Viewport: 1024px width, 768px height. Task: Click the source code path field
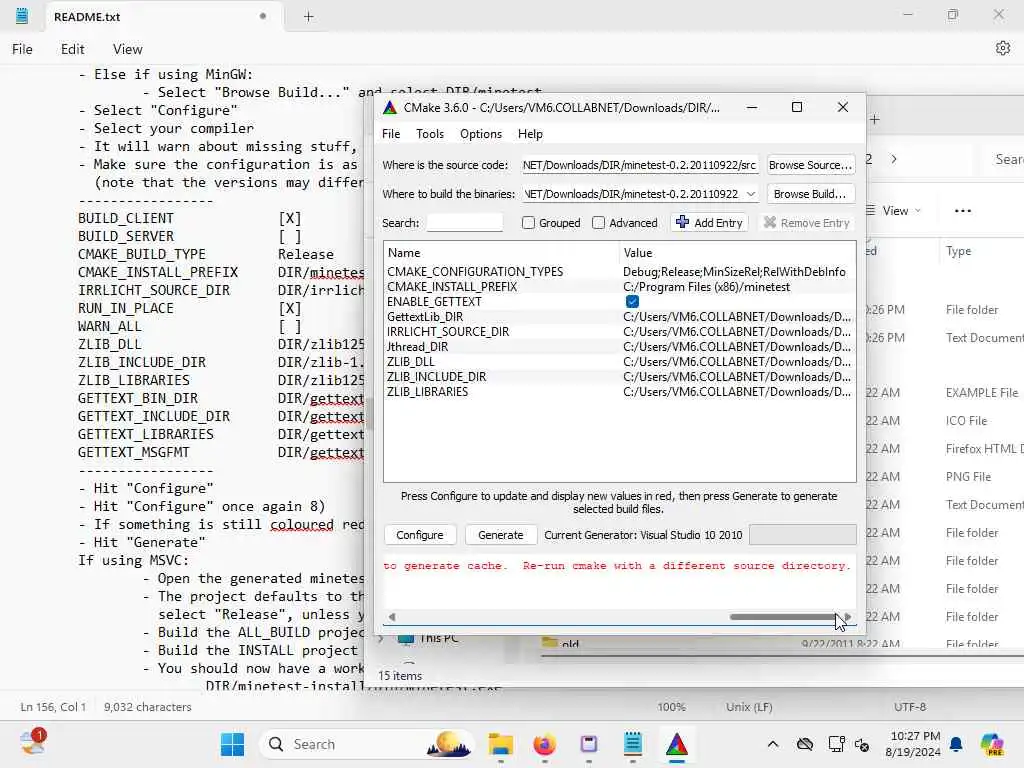[640, 165]
